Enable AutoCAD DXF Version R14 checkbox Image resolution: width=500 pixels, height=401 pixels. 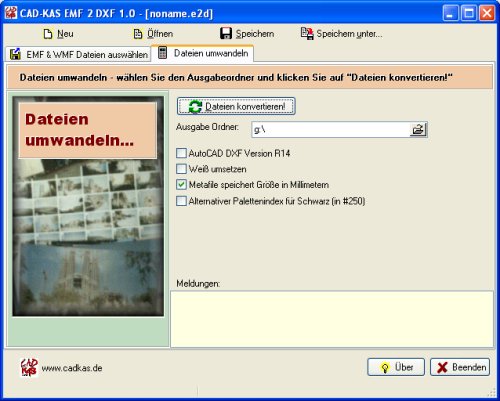(181, 153)
